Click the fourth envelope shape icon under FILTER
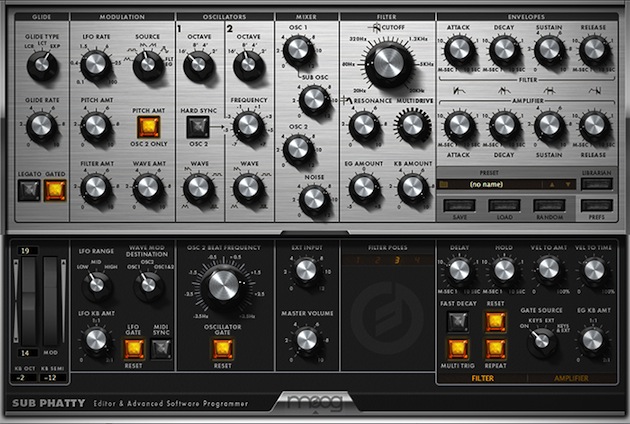The width and height of the screenshot is (630, 424). point(595,91)
